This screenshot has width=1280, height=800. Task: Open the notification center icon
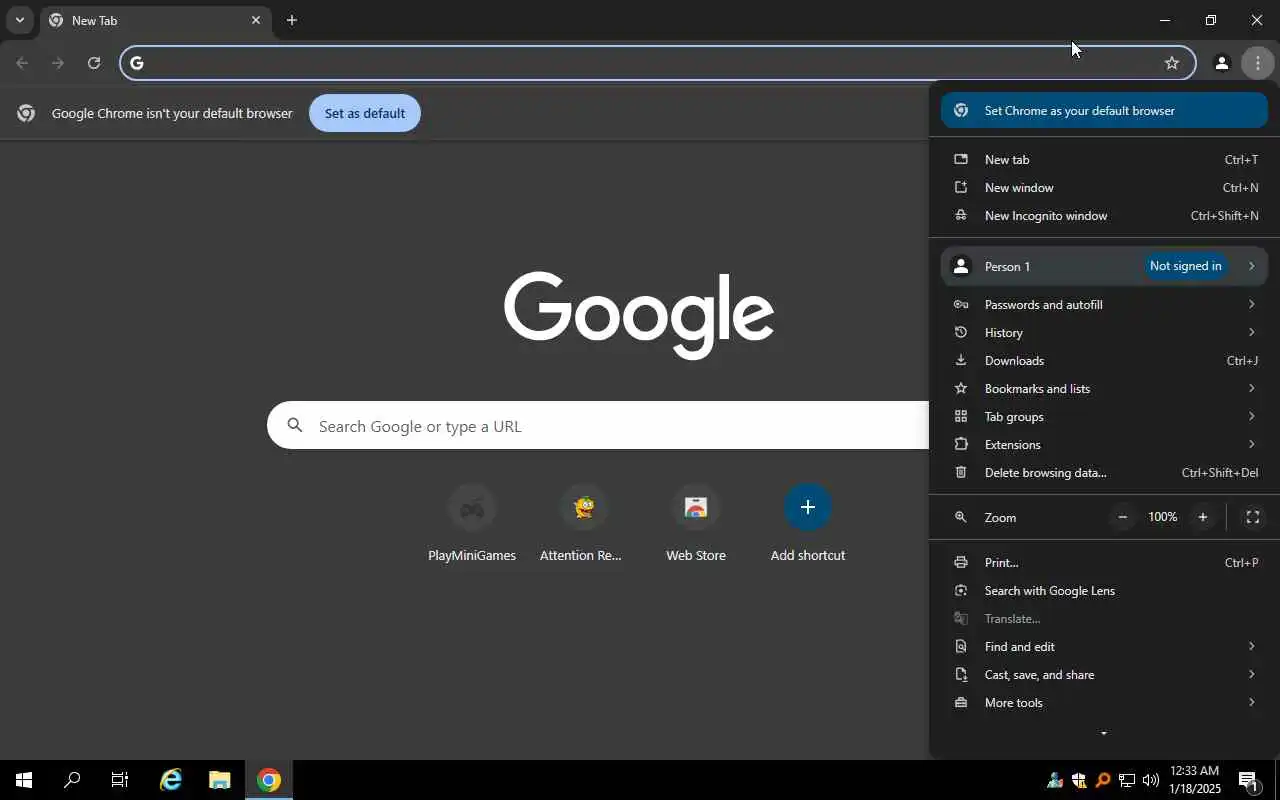(1248, 780)
